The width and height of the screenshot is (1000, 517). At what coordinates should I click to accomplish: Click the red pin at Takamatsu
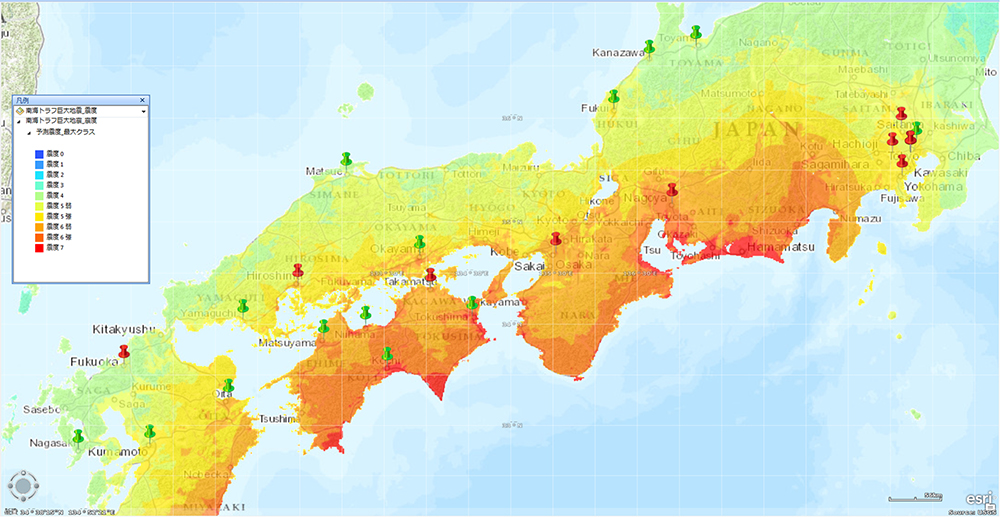tap(430, 274)
